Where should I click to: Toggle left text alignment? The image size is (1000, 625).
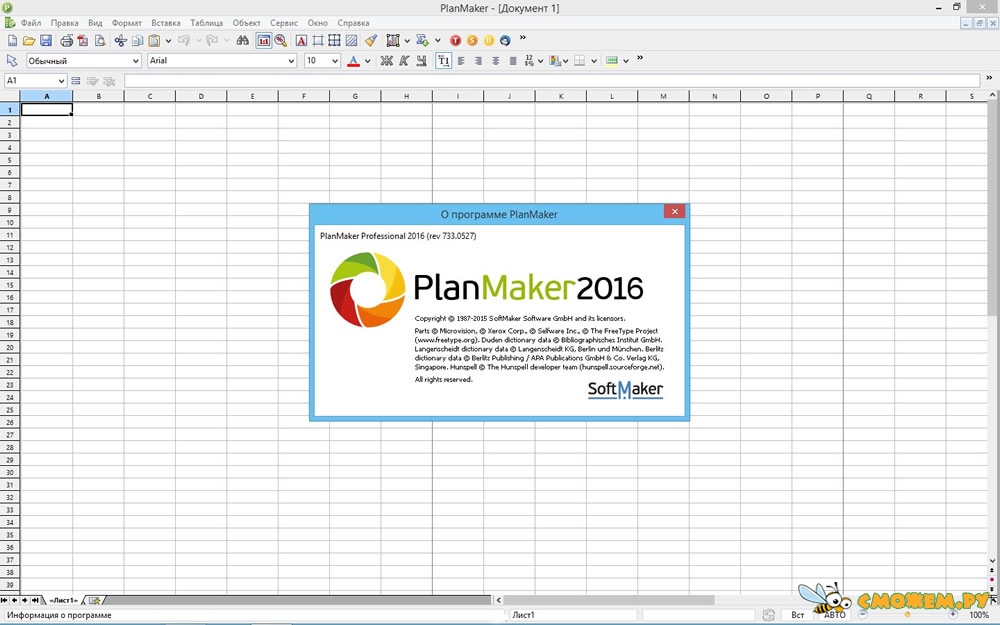point(461,61)
